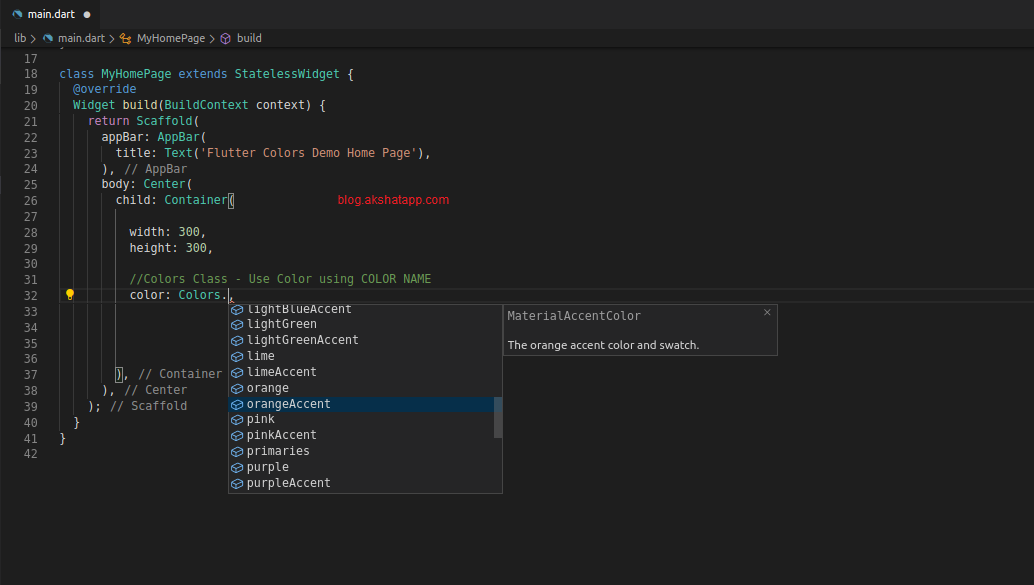
Task: Close the MaterialAccentColor documentation popup
Action: click(767, 313)
